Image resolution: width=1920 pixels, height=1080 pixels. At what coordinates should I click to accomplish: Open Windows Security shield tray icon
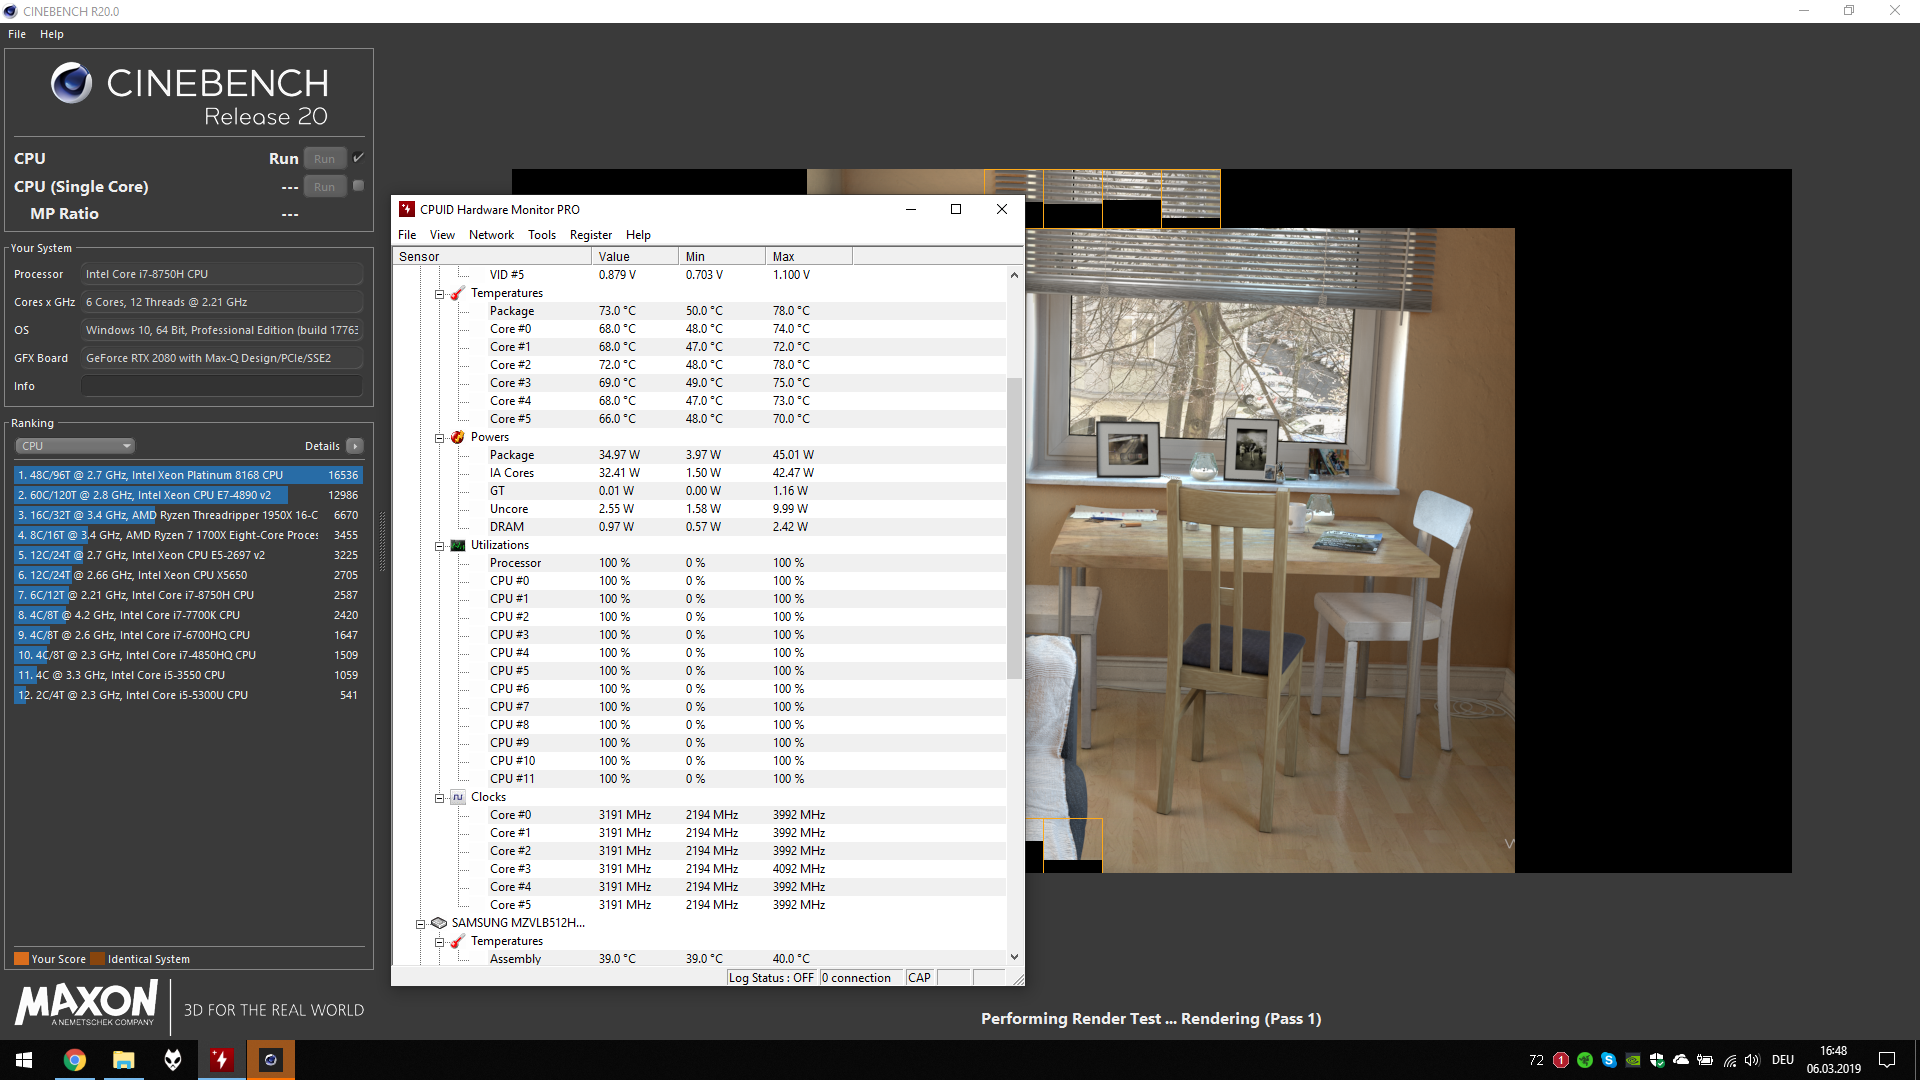[x=1657, y=1060]
